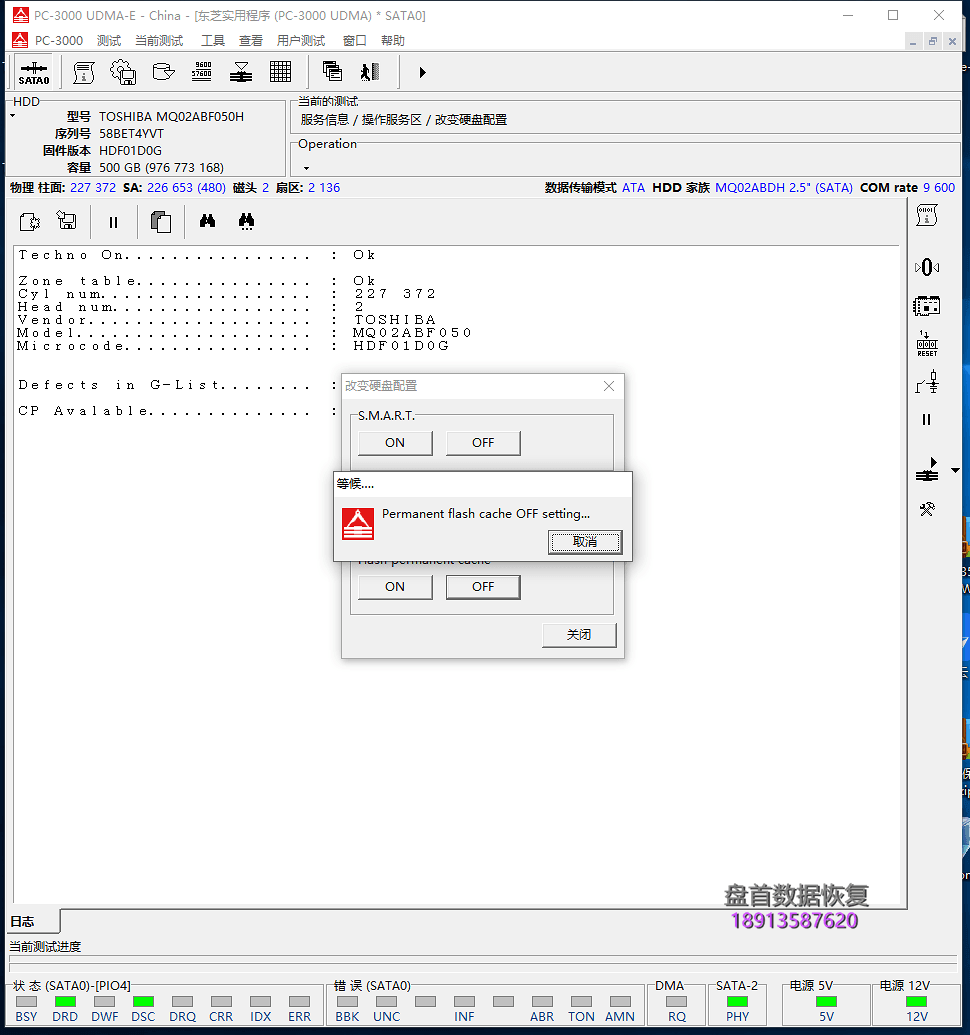Expand the Operation dropdown arrow
This screenshot has width=970, height=1035.
(x=306, y=168)
